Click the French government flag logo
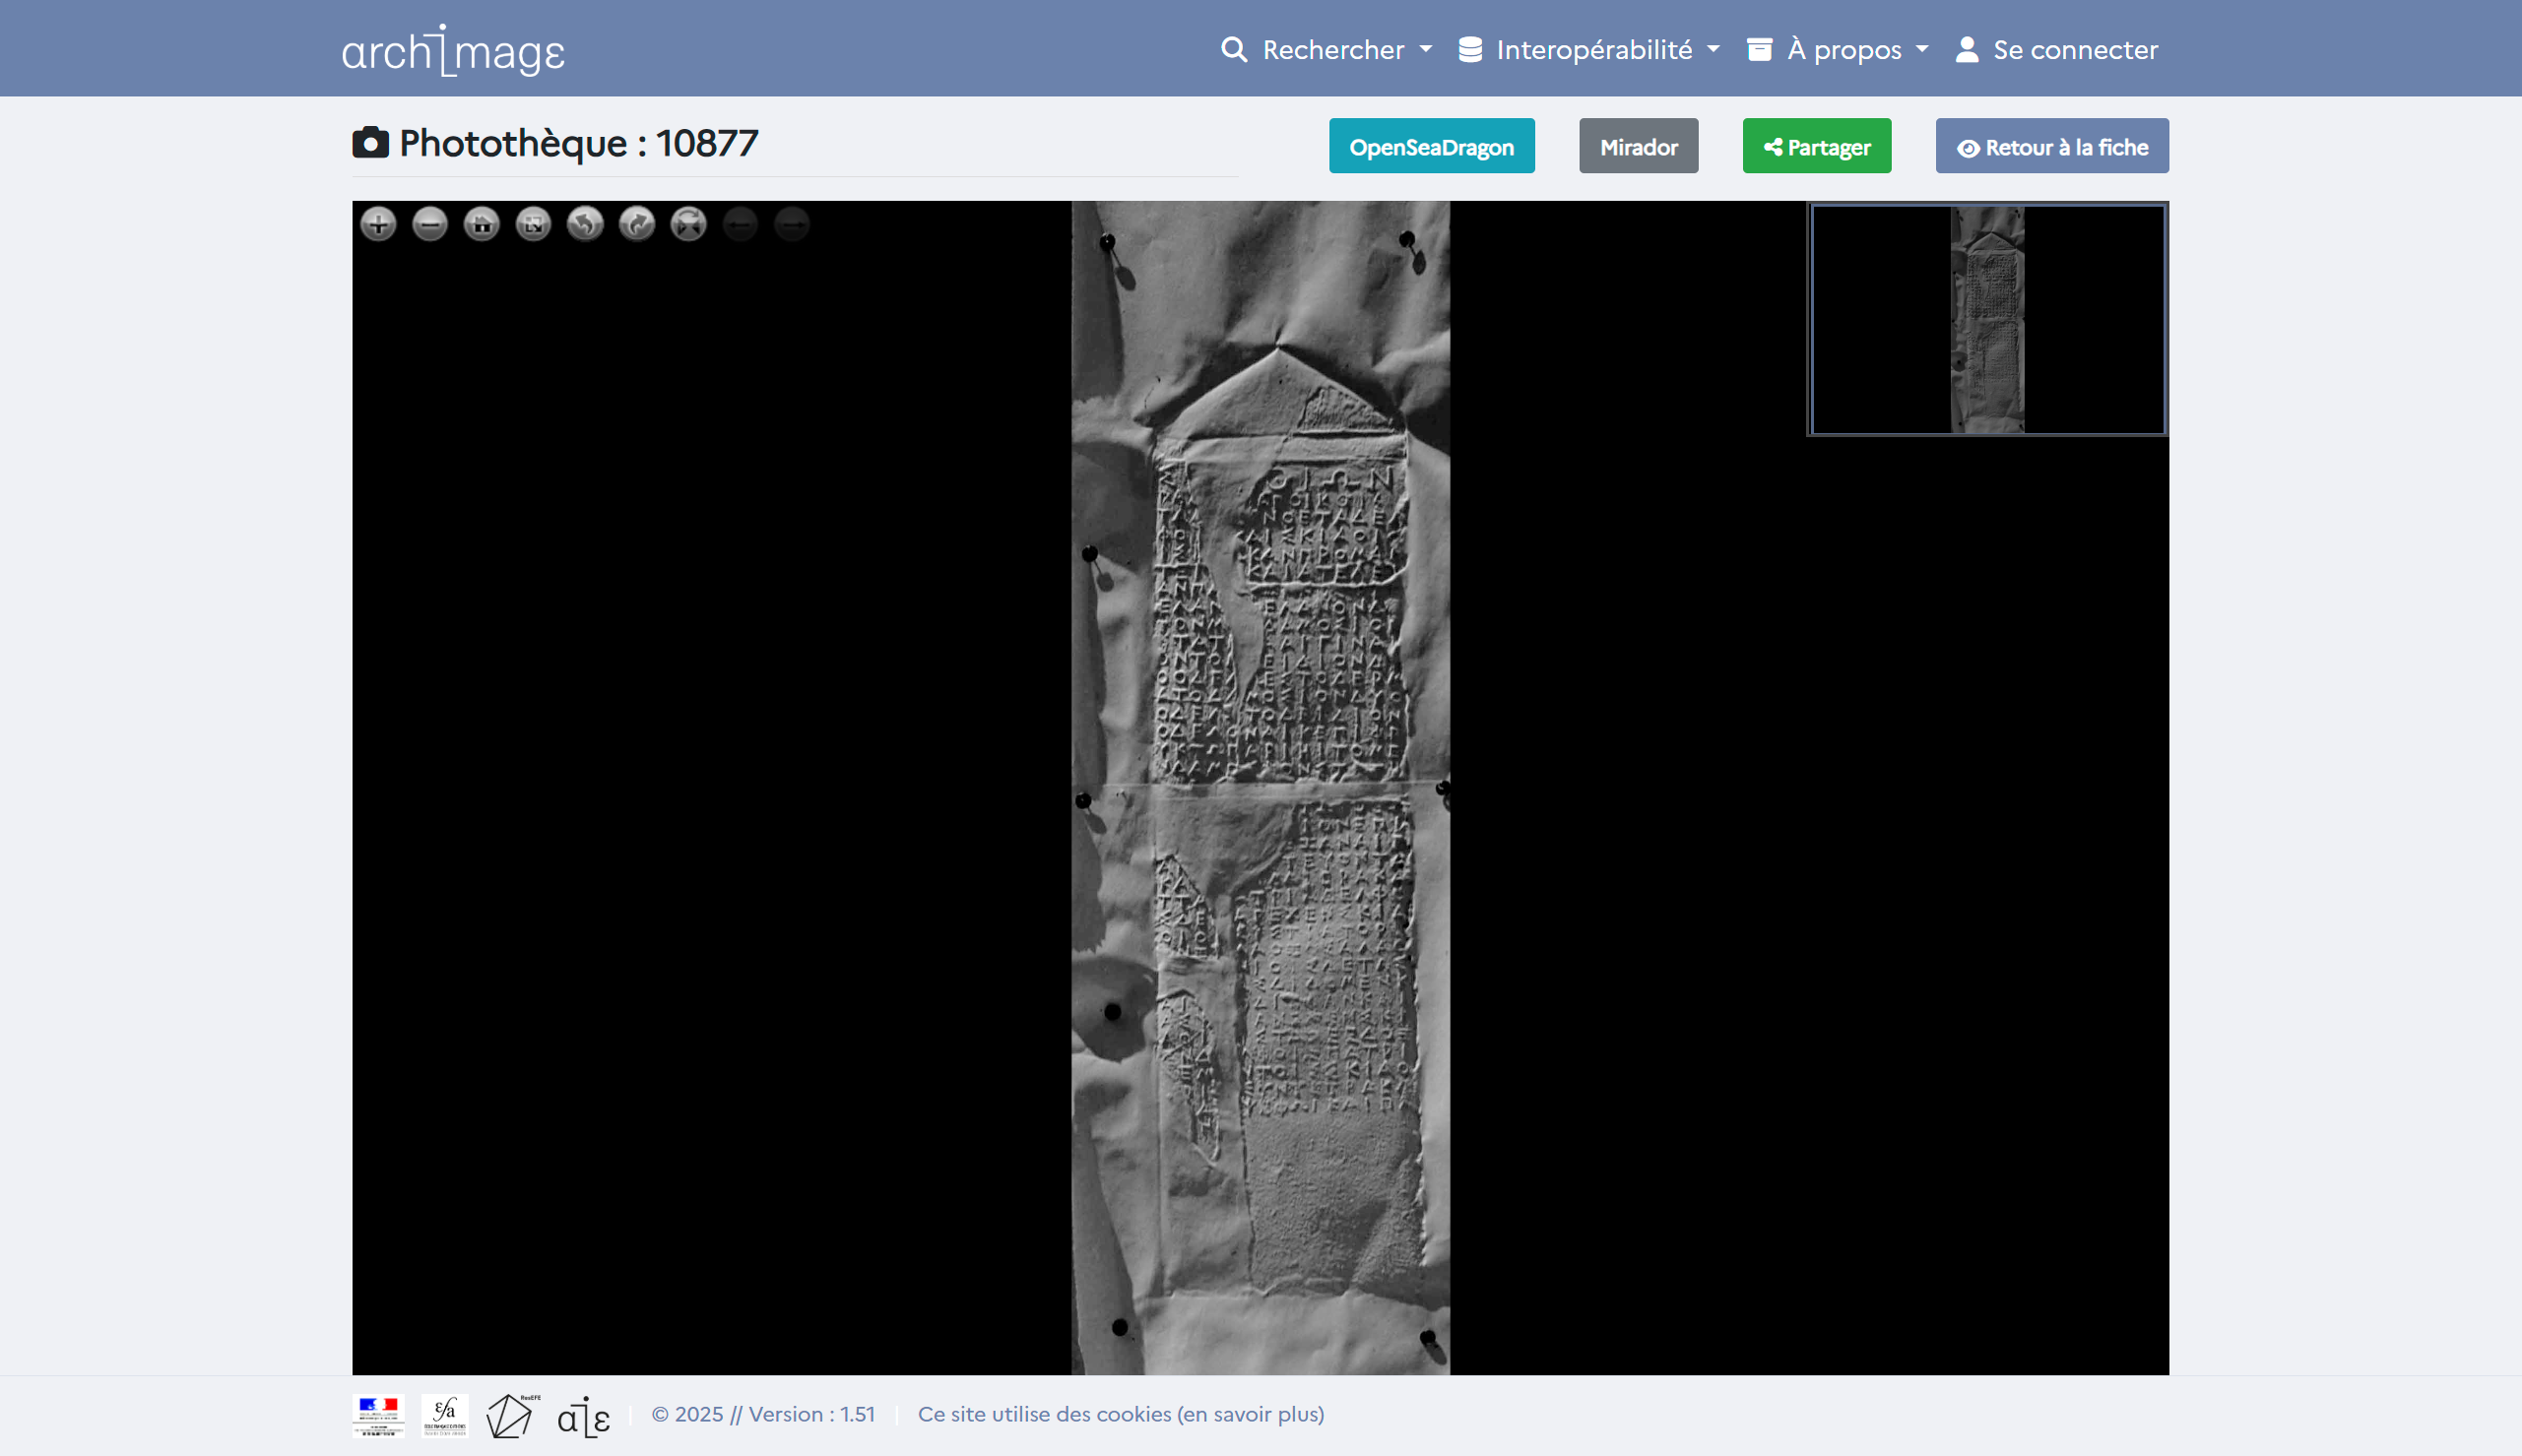 point(378,1415)
